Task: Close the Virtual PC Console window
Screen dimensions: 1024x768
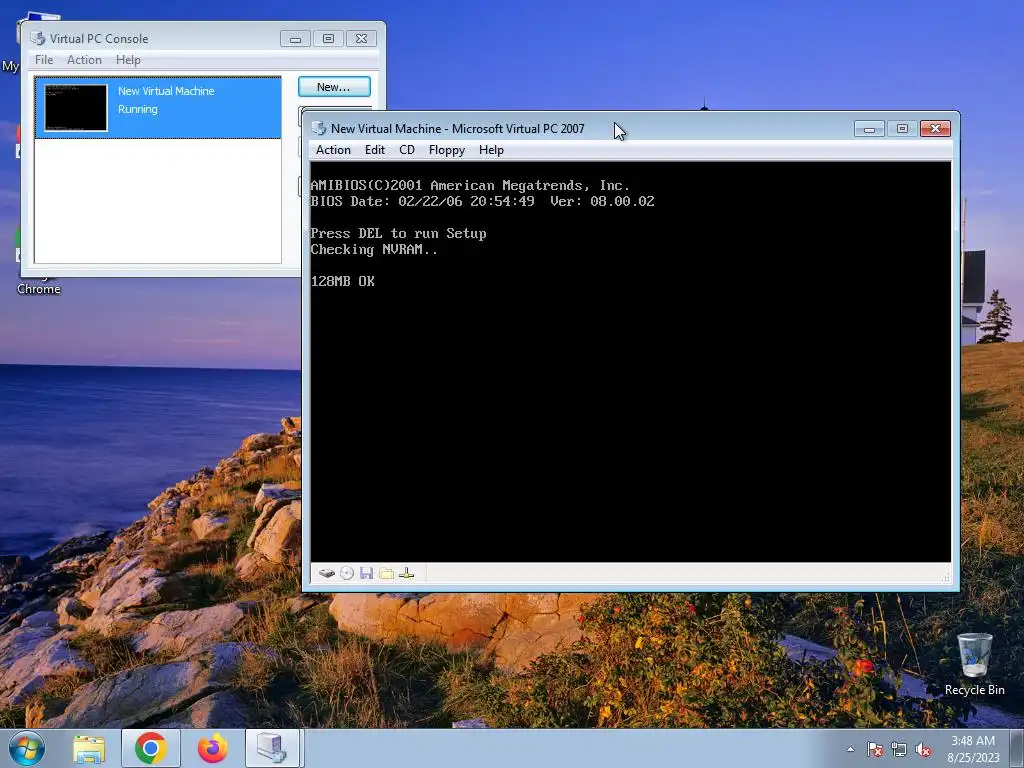Action: (x=361, y=39)
